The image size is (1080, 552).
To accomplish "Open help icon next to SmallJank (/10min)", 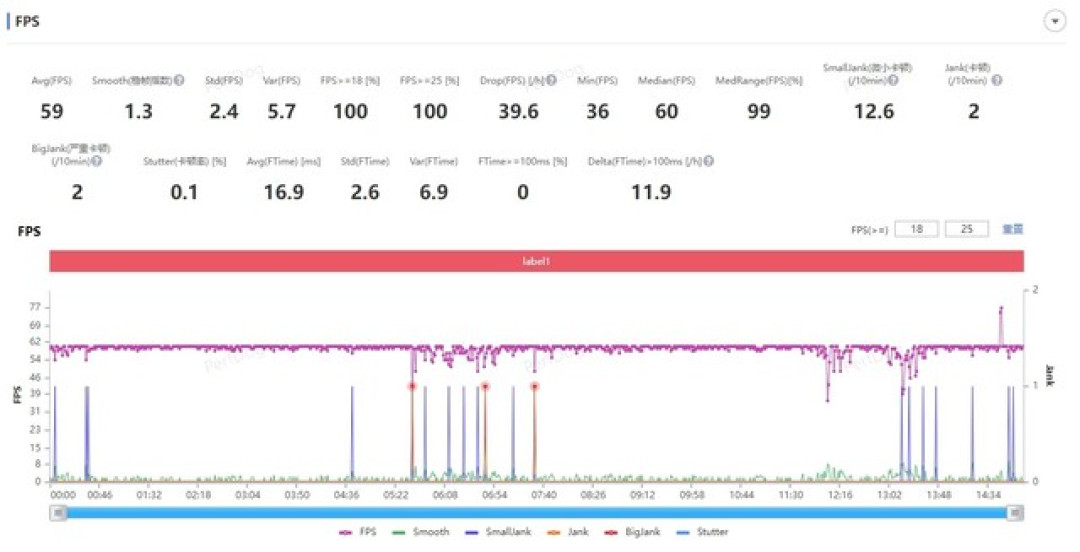I will (x=893, y=81).
